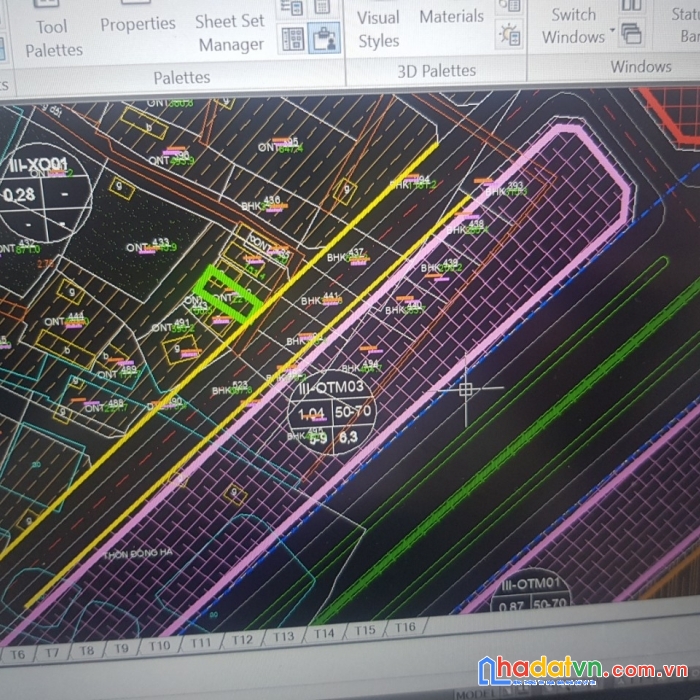Viewport: 700px width, 700px height.
Task: Select the ONT 444 parcel label
Action: click(66, 320)
